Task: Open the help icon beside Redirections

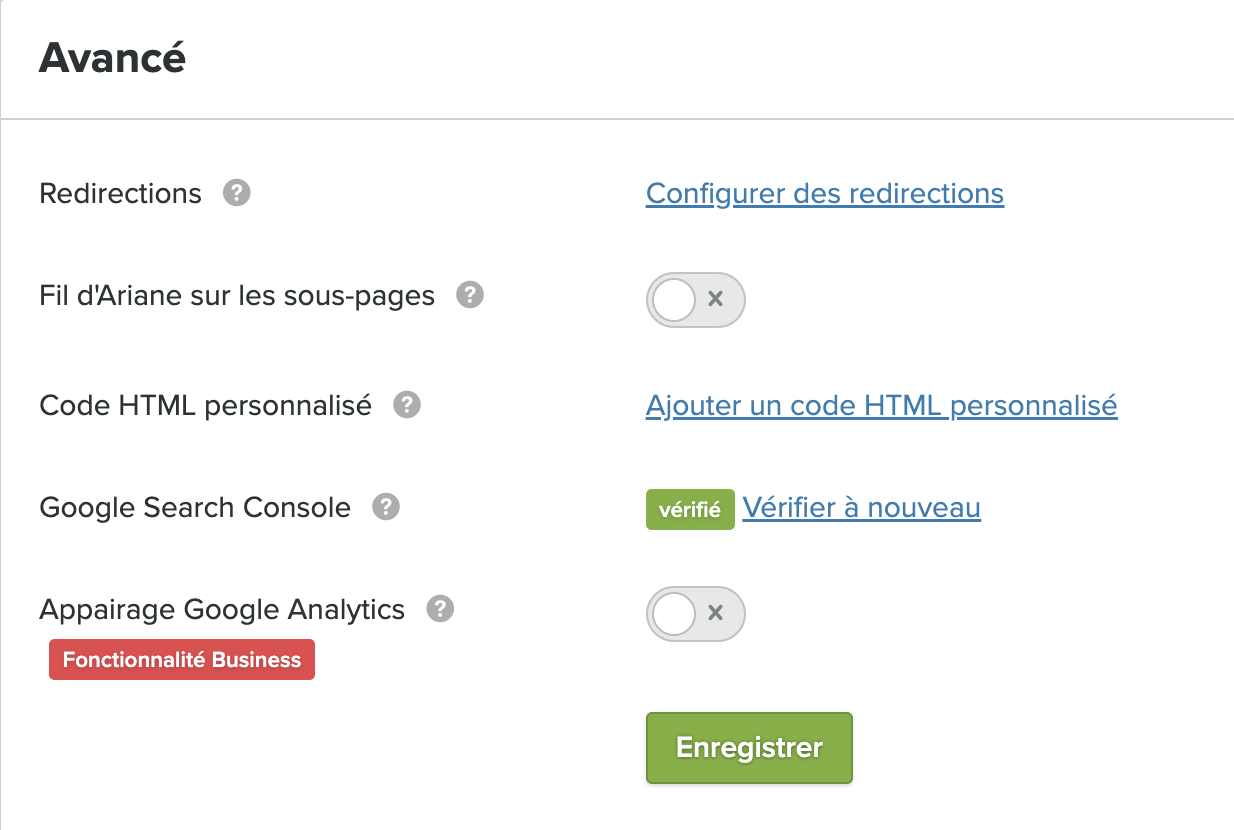Action: (236, 192)
